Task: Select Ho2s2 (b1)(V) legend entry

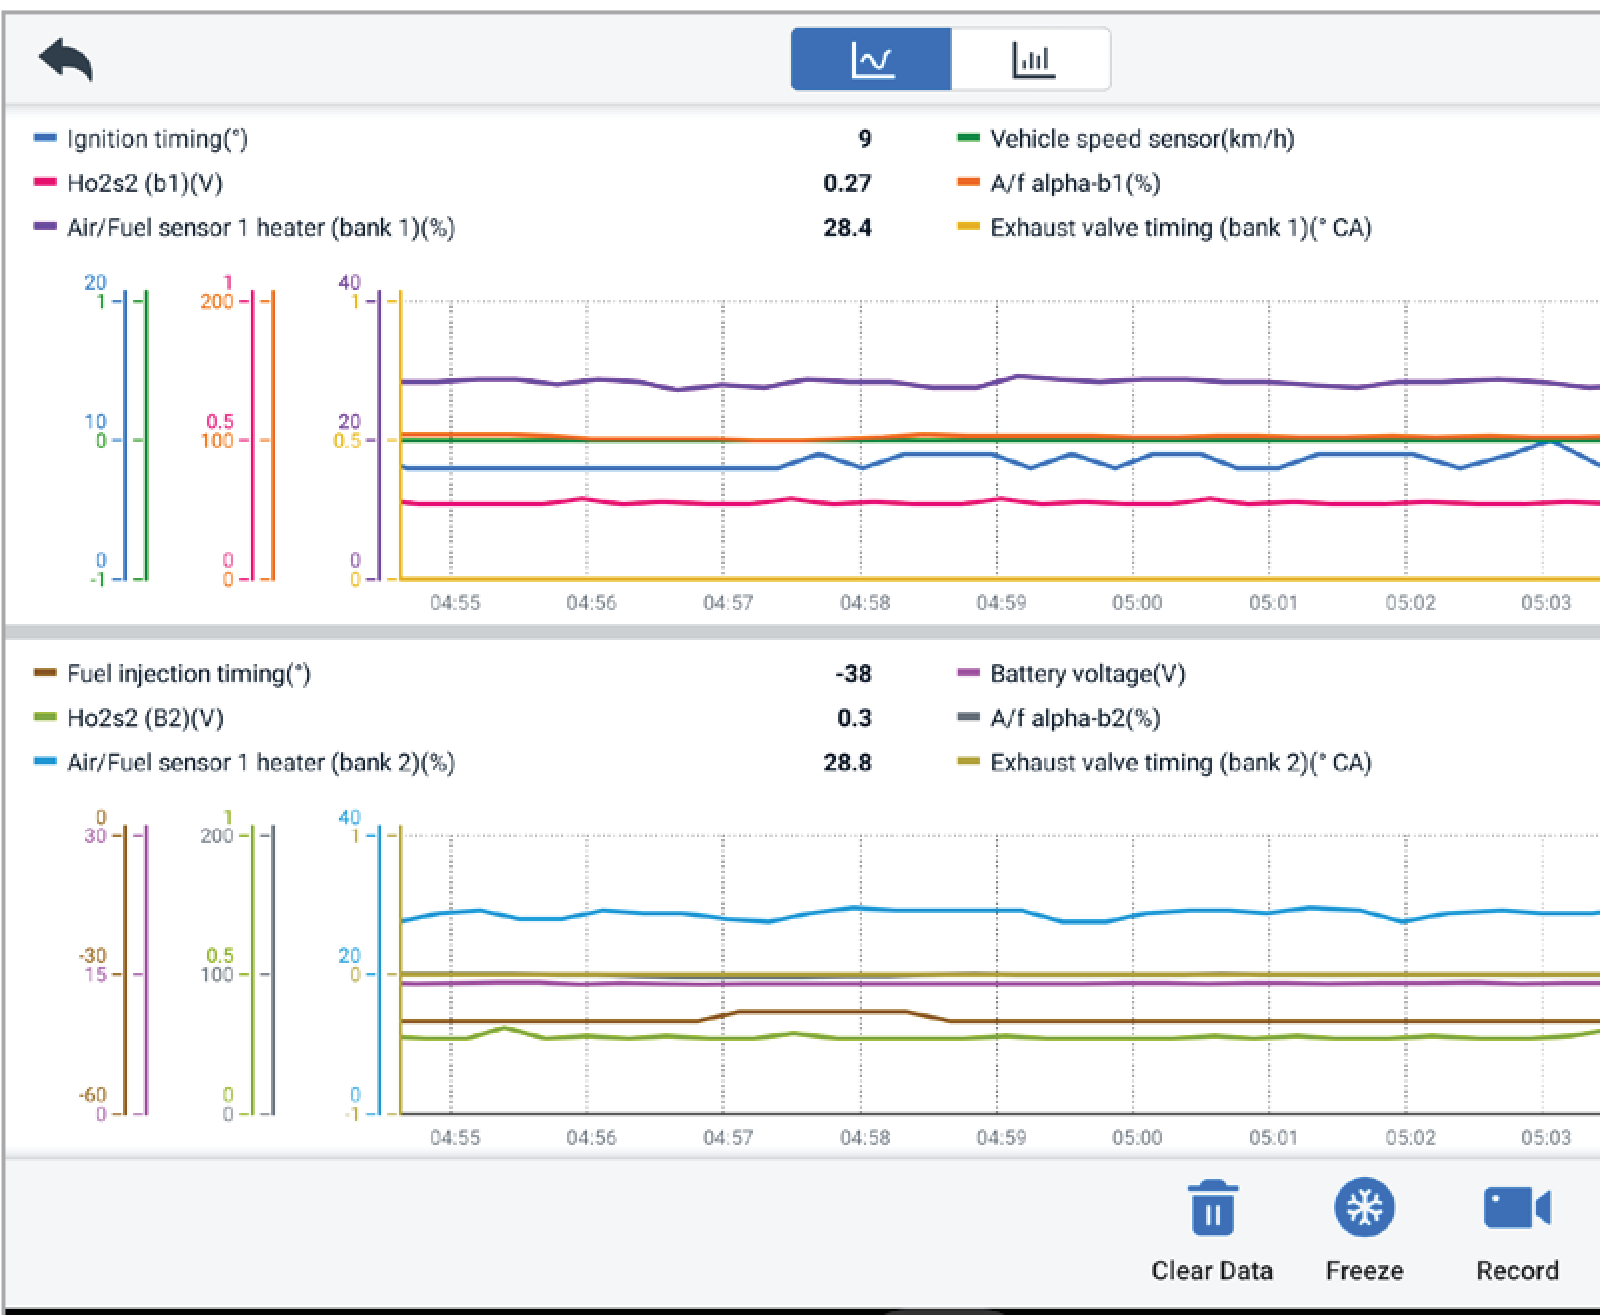Action: [145, 183]
